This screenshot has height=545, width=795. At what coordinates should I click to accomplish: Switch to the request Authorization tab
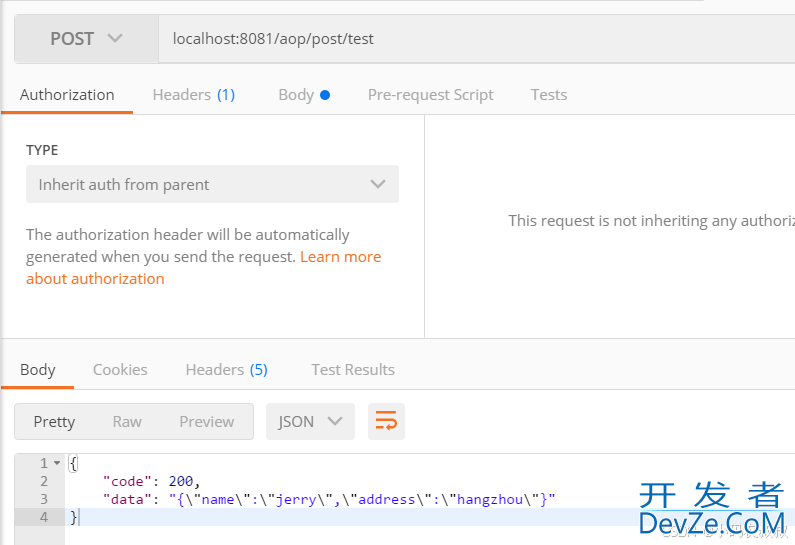67,95
